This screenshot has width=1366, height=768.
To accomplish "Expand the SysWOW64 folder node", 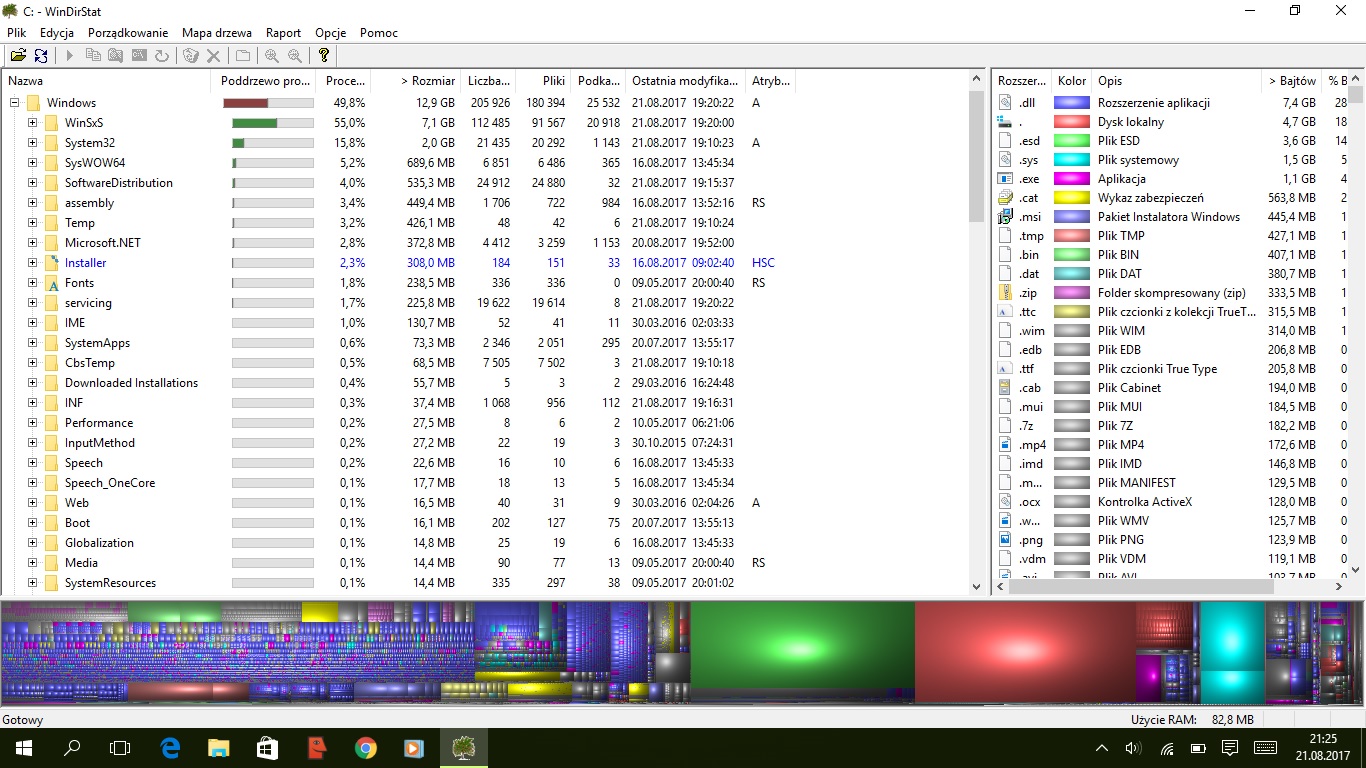I will 32,162.
